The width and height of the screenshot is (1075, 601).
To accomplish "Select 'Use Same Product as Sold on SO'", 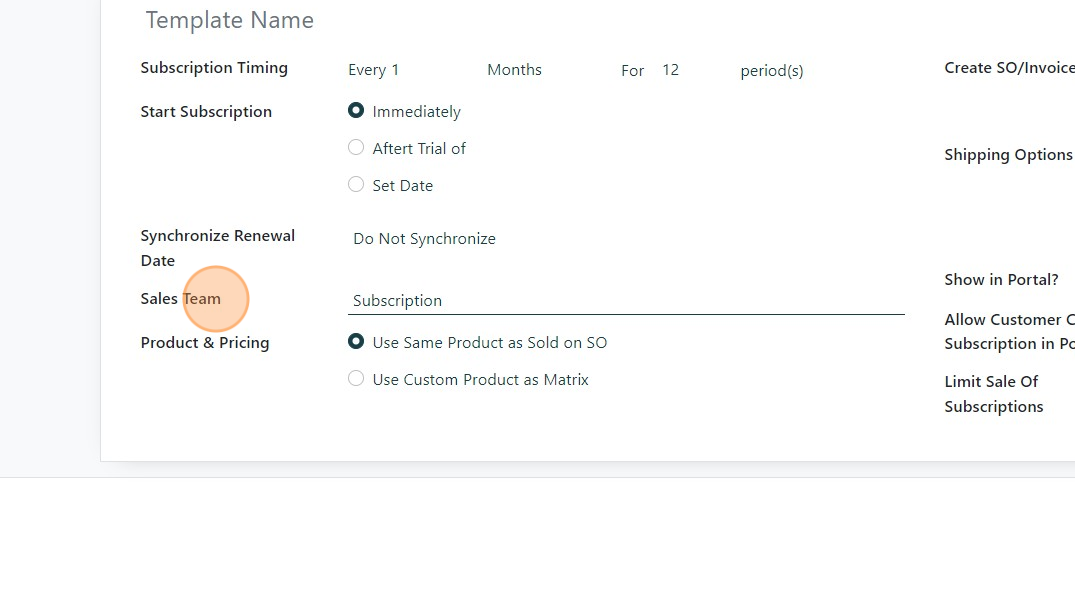I will [356, 342].
